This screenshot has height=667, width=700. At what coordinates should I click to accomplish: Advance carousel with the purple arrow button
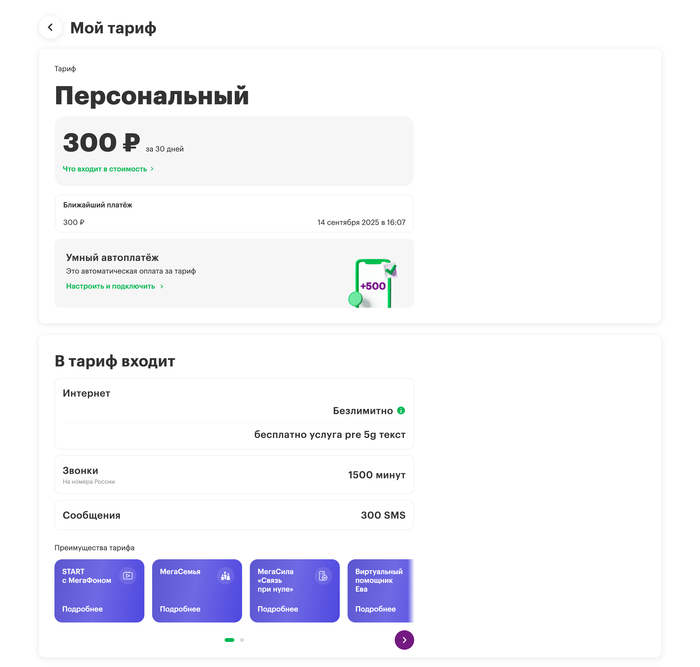coord(404,640)
